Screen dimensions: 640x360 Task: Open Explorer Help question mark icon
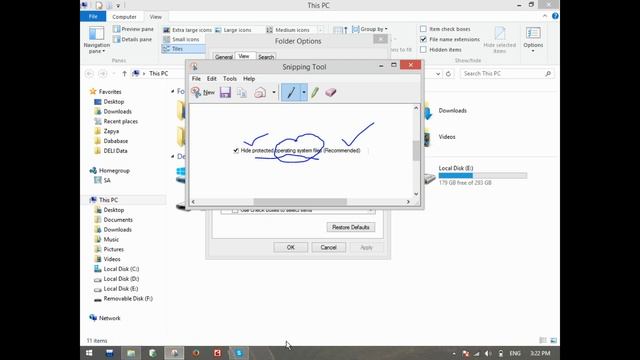(x=555, y=16)
